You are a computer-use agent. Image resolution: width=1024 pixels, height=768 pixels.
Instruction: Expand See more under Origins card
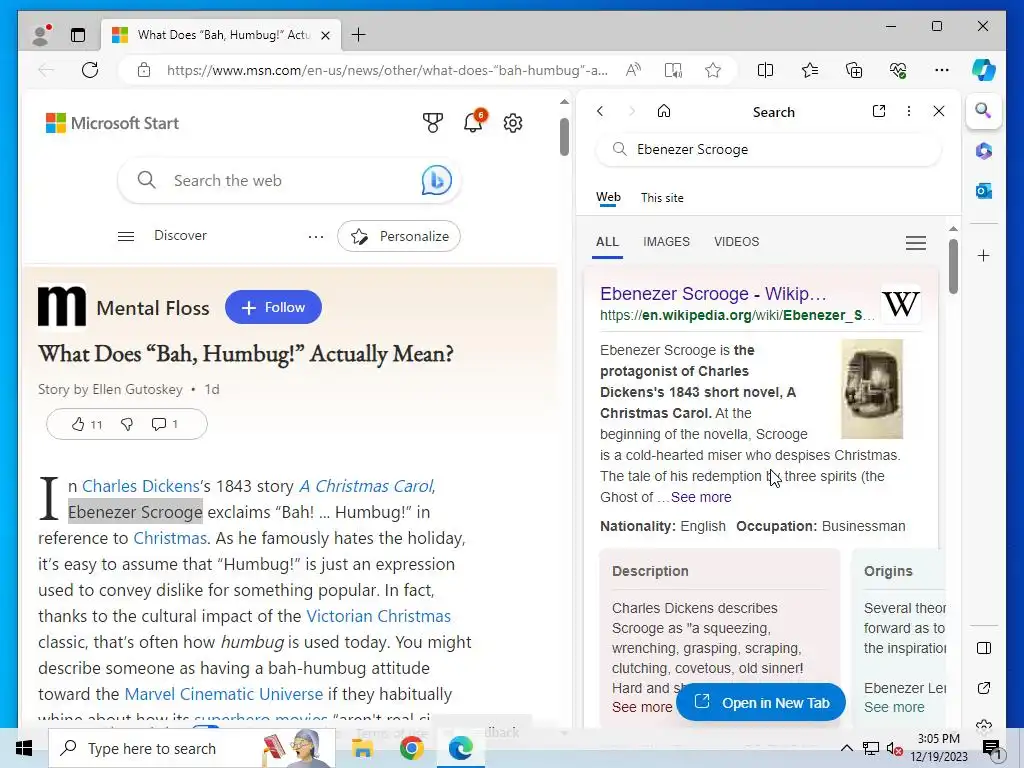(x=894, y=707)
